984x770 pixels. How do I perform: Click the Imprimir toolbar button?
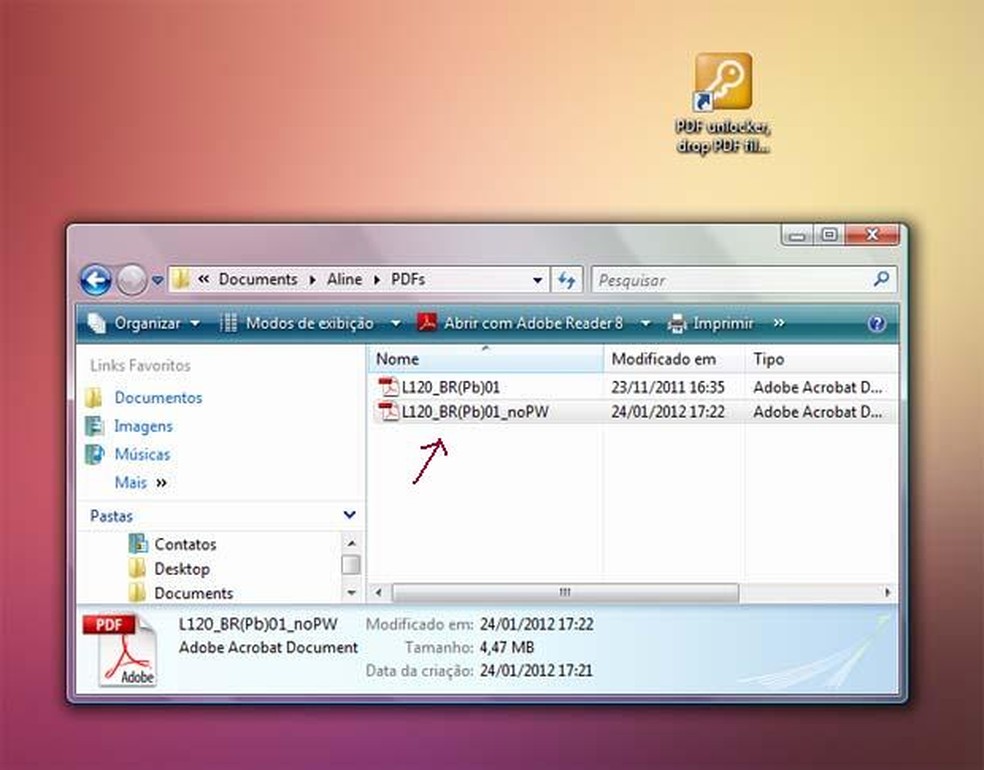[x=710, y=323]
